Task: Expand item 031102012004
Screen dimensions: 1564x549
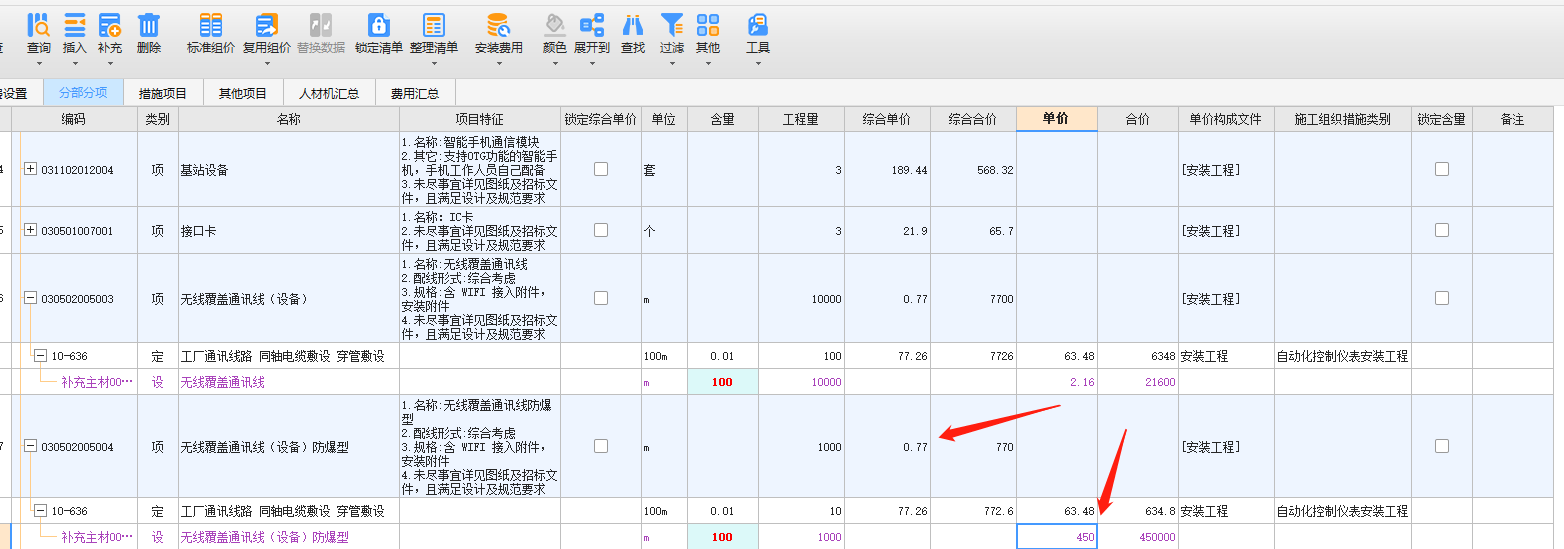Action: 30,169
